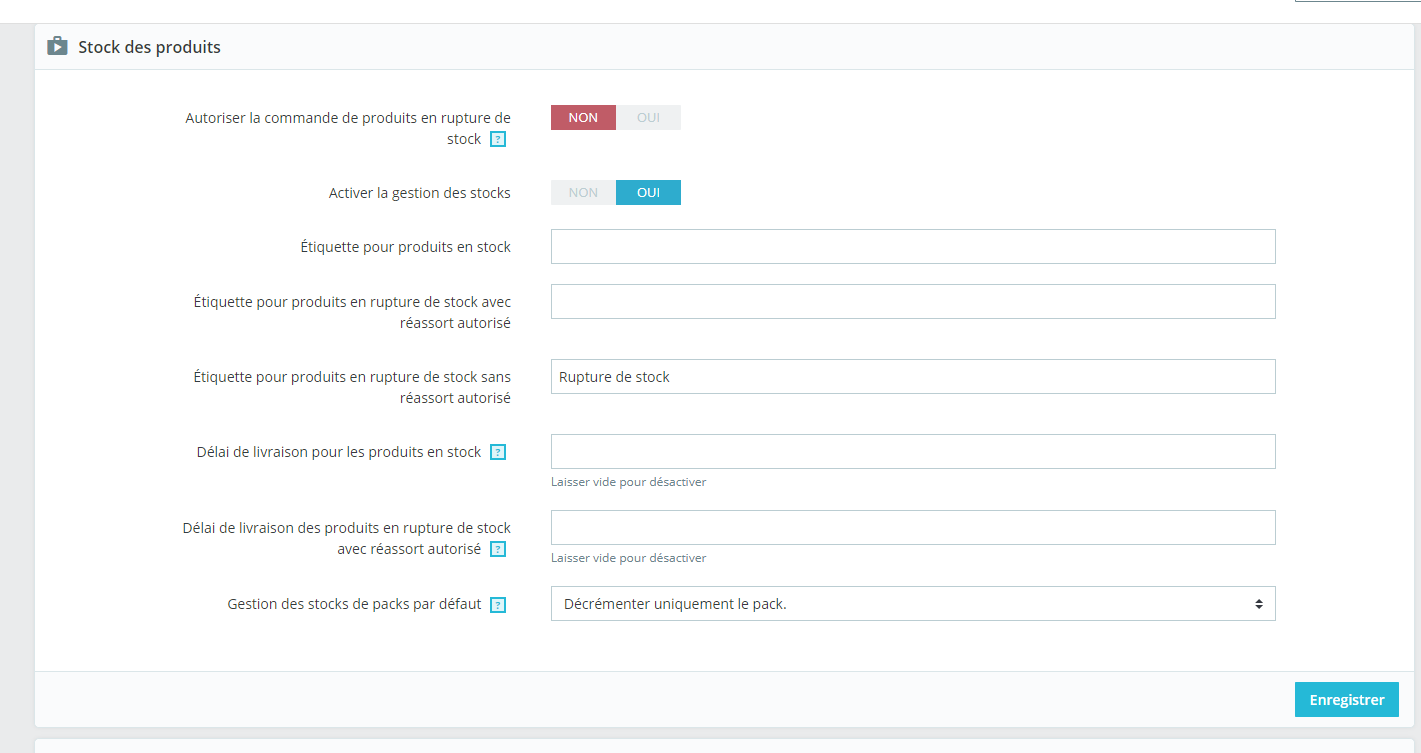Click the label field for out-of-stock with restocking allowed
This screenshot has width=1421, height=753.
913,301
